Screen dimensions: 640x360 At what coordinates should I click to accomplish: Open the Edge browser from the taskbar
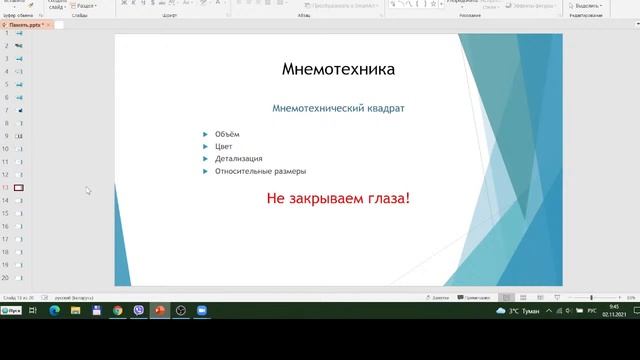tap(54, 311)
